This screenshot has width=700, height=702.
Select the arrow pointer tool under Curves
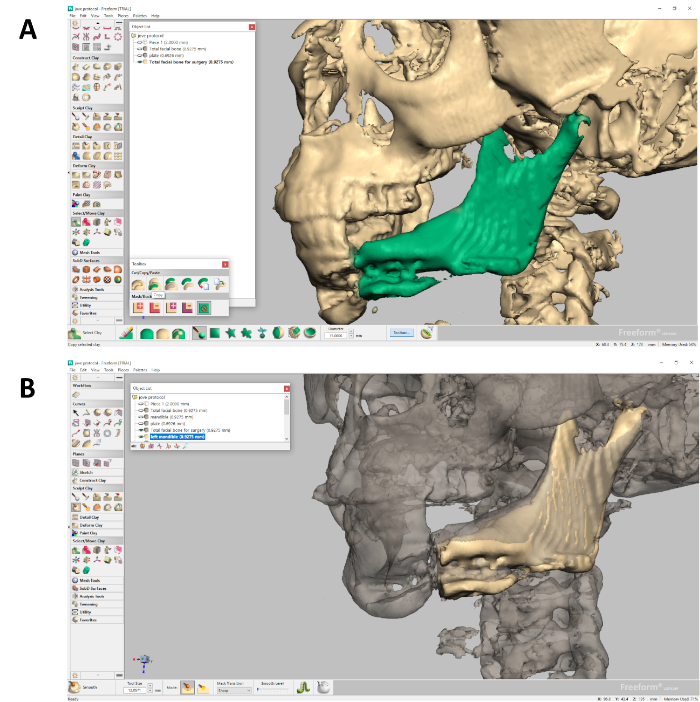tap(76, 412)
